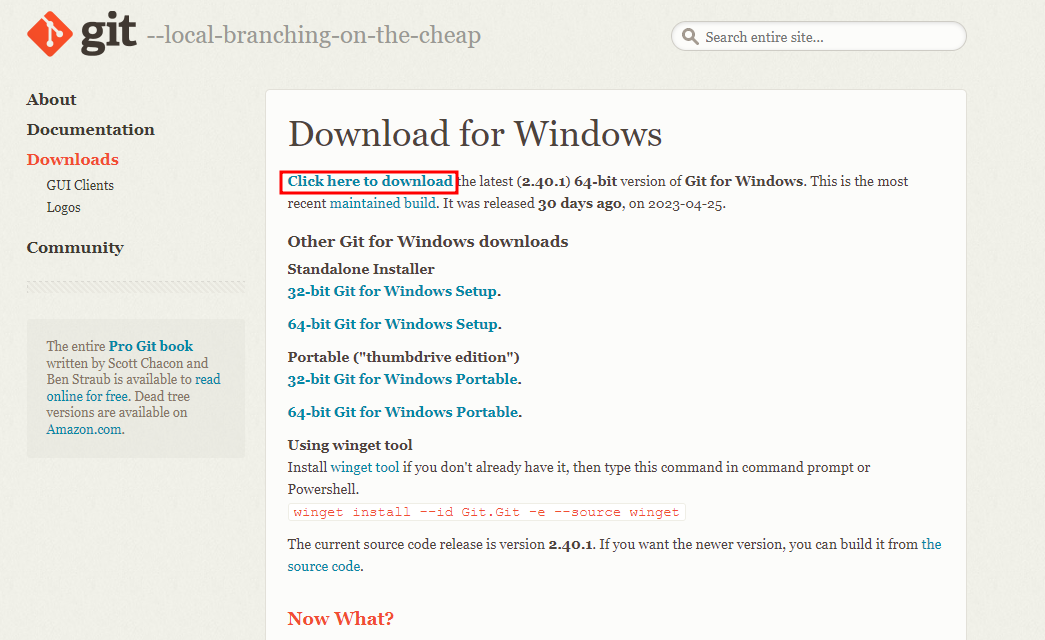Image resolution: width=1045 pixels, height=640 pixels.
Task: Open the Documentation section
Action: tap(91, 129)
